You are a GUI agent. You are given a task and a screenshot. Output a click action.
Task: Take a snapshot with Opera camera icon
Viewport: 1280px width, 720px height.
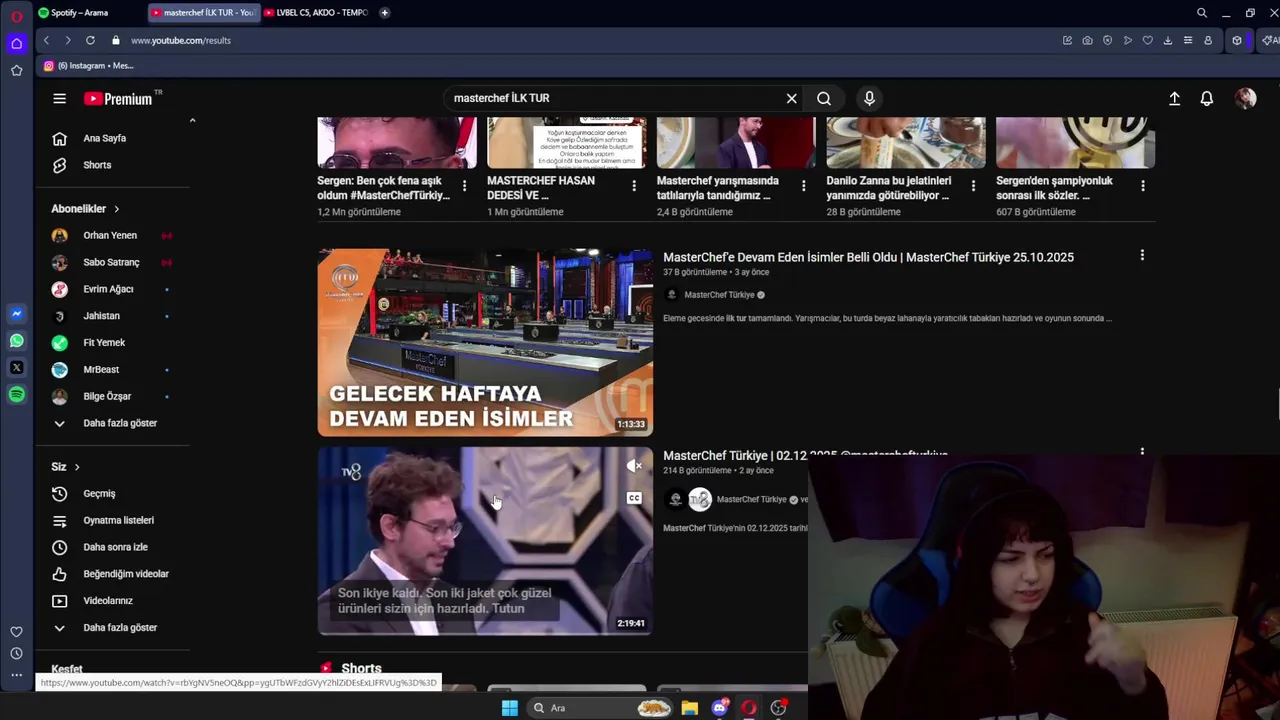point(1087,40)
